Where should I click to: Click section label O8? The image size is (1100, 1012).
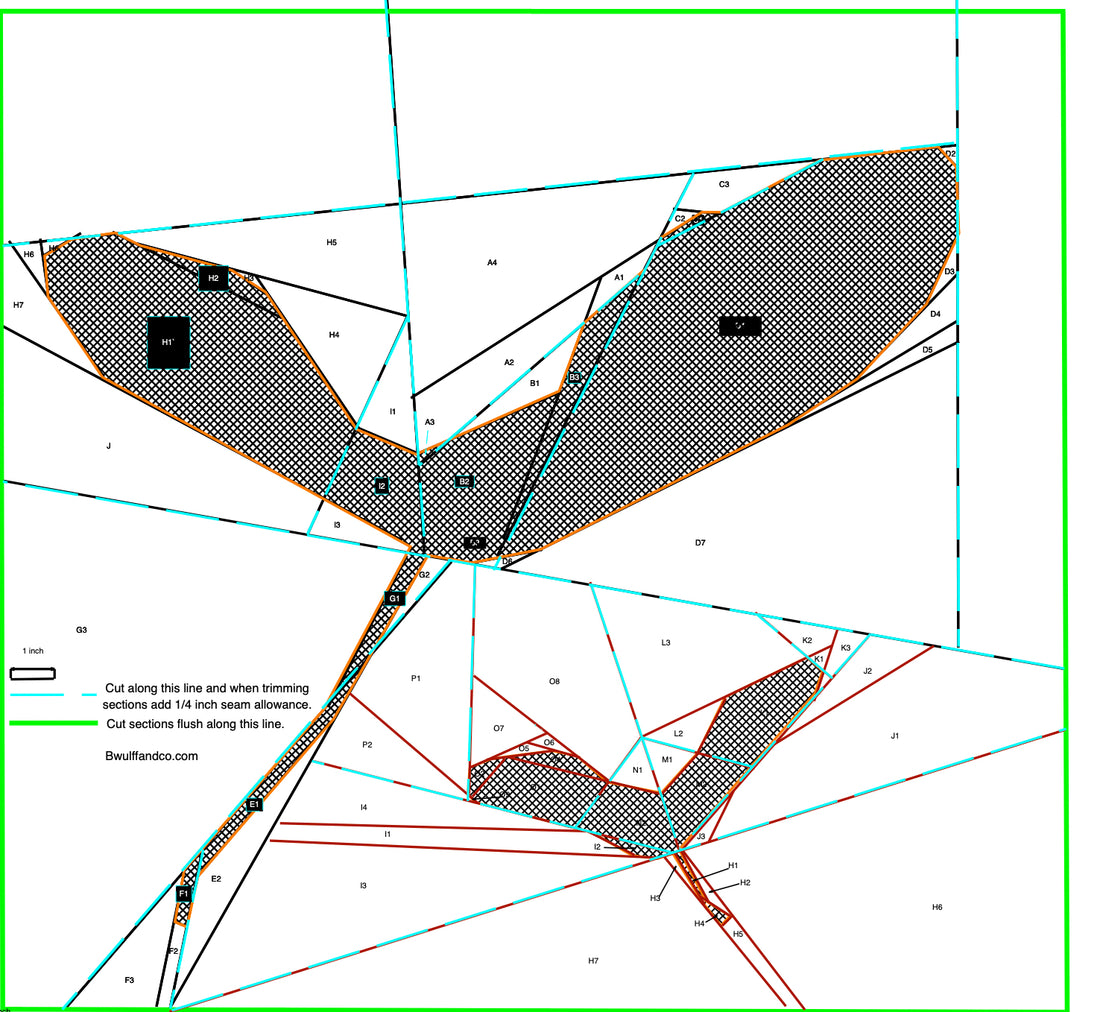(554, 681)
